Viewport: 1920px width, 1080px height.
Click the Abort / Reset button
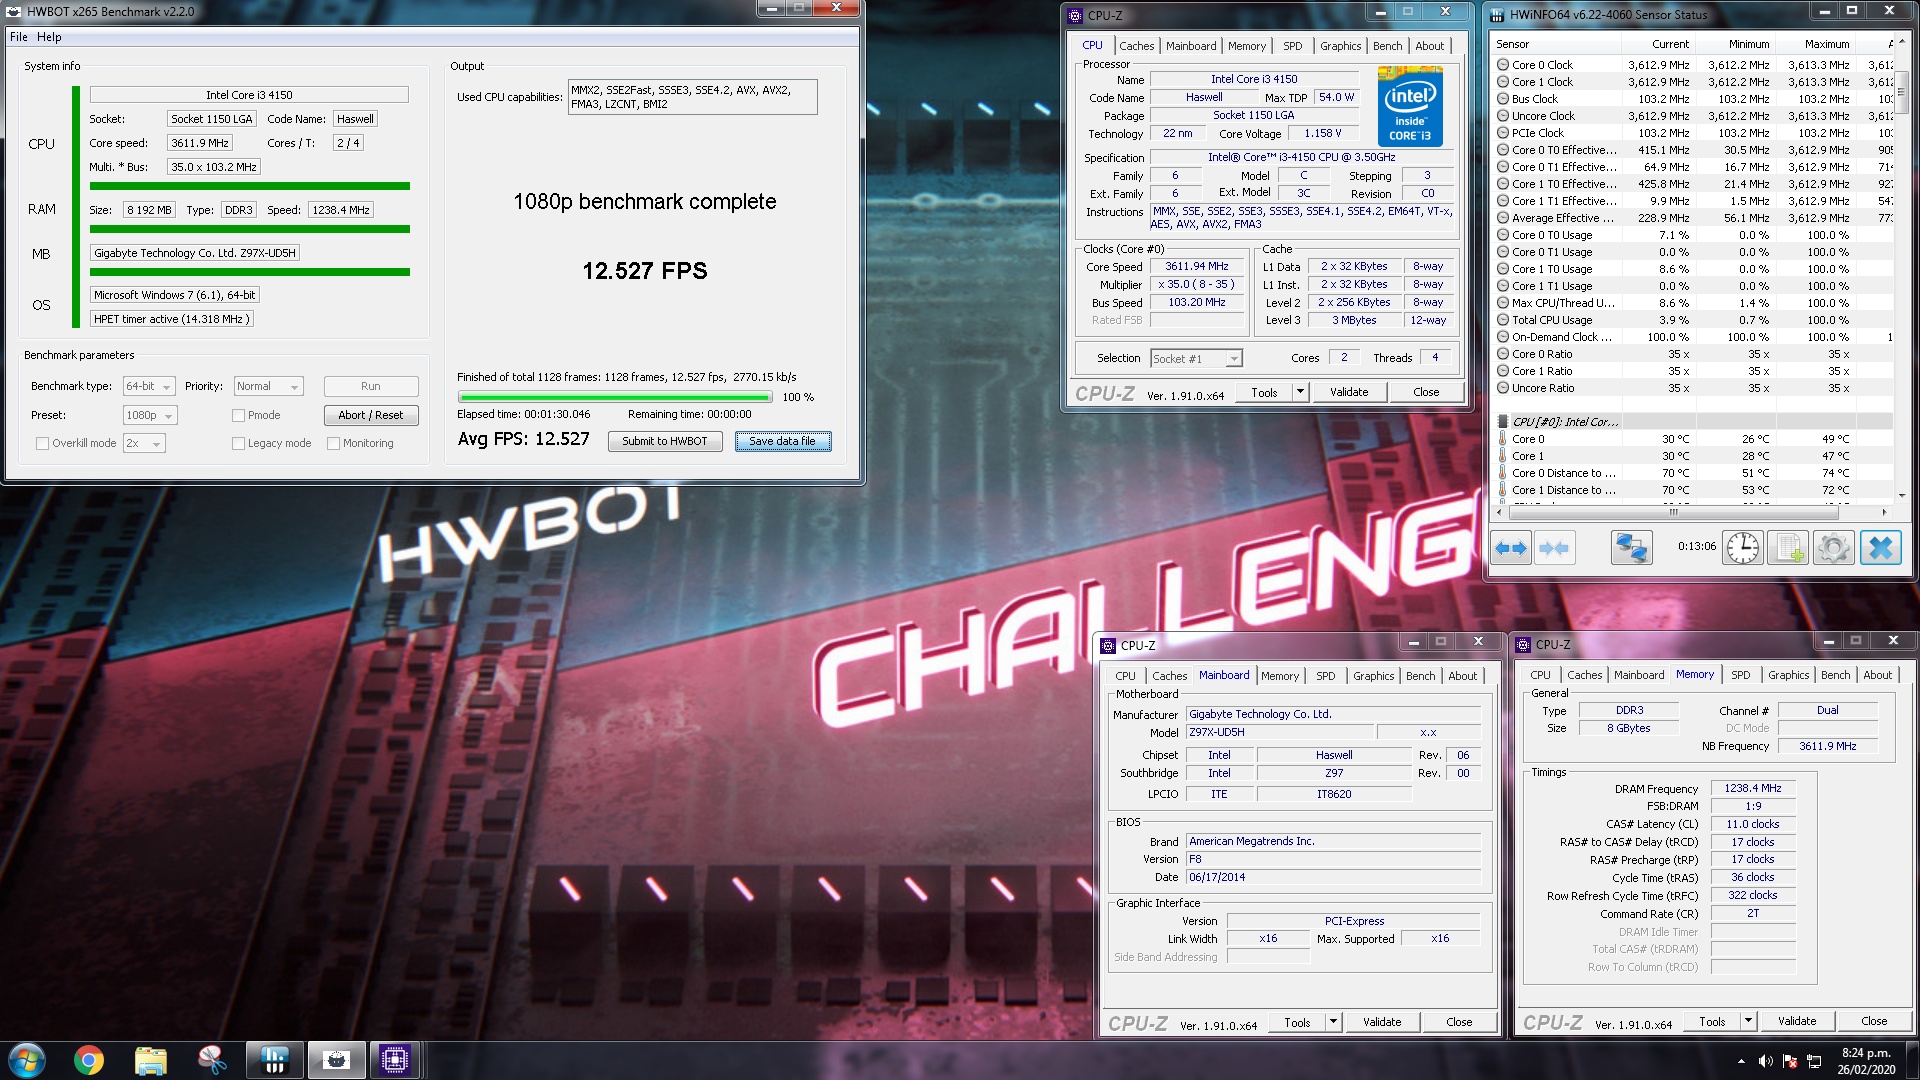pyautogui.click(x=370, y=415)
